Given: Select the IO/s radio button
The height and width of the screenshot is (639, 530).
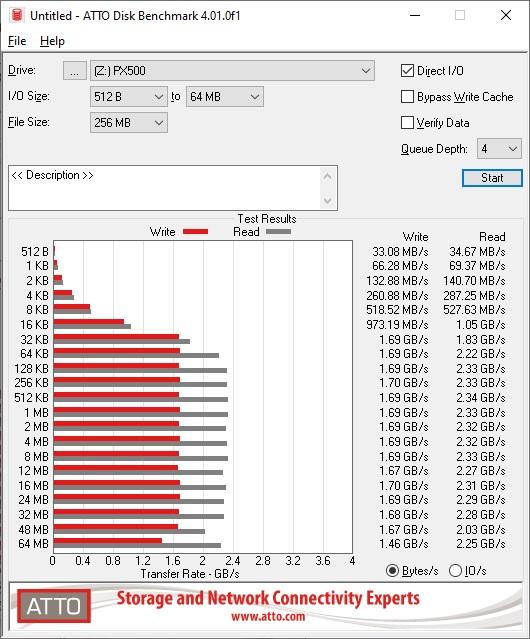Looking at the screenshot, I should 455,571.
